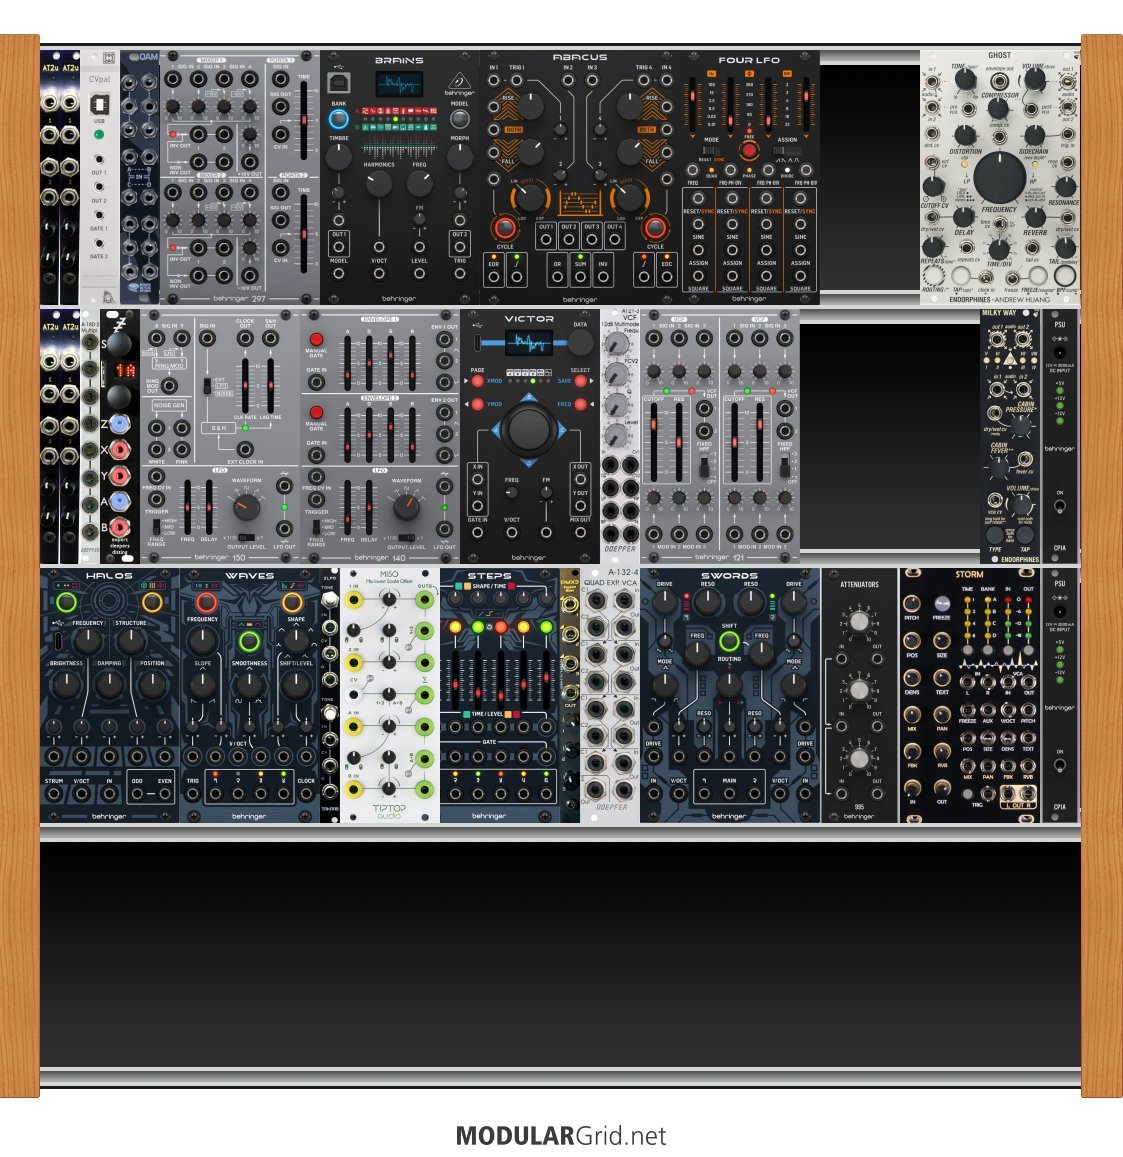Flip the EXT/LFO/NOISE source switch on 150
Image resolution: width=1123 pixels, height=1157 pixels.
(207, 385)
